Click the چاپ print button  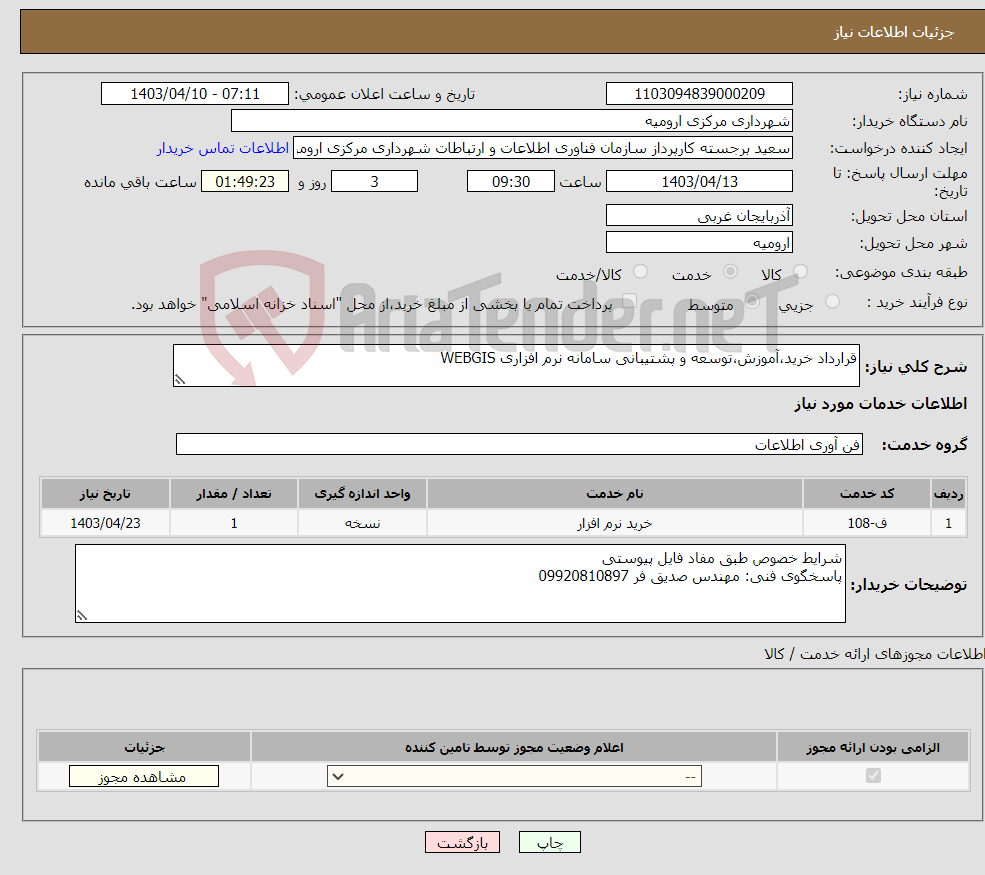[x=550, y=842]
